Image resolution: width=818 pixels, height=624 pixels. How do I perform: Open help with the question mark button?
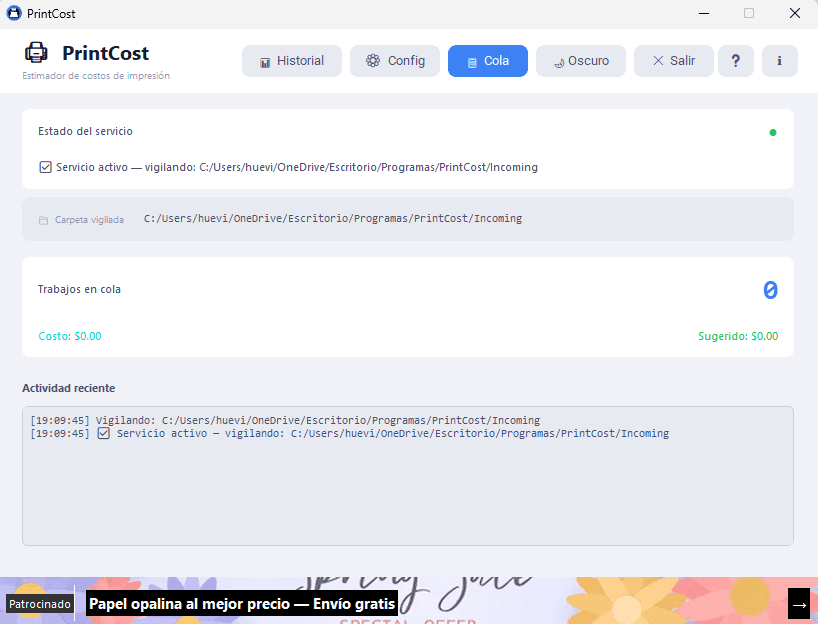(736, 61)
